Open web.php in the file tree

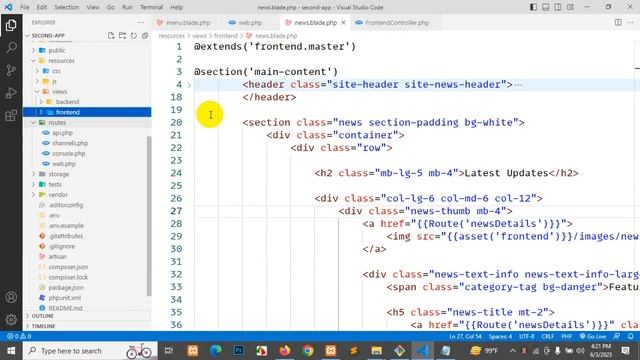[x=87, y=164]
